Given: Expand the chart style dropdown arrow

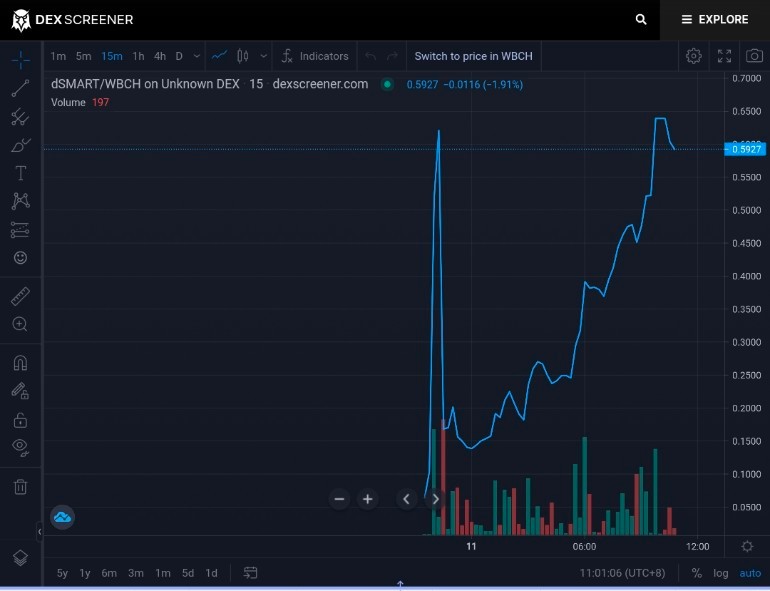Looking at the screenshot, I should (x=264, y=56).
